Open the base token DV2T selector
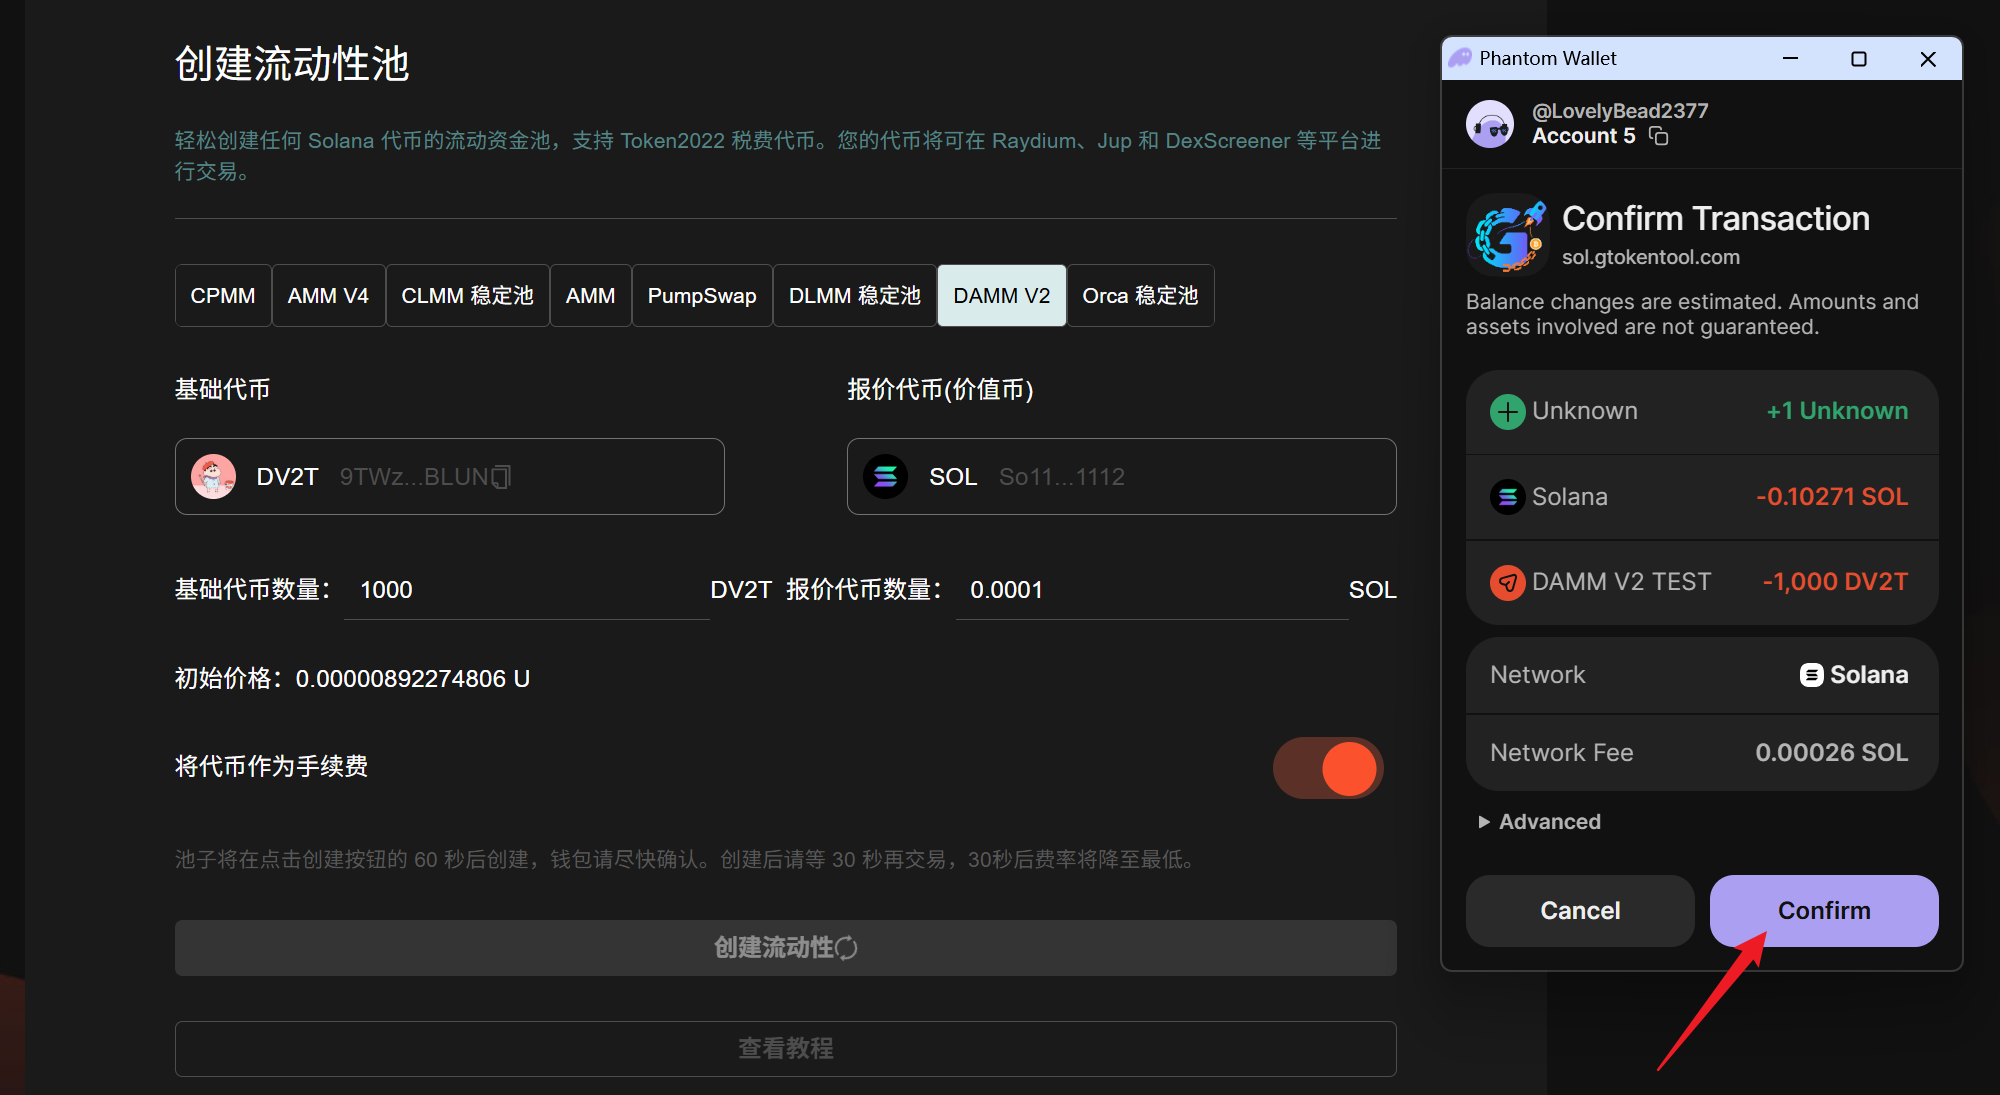Viewport: 2000px width, 1095px height. (x=449, y=477)
